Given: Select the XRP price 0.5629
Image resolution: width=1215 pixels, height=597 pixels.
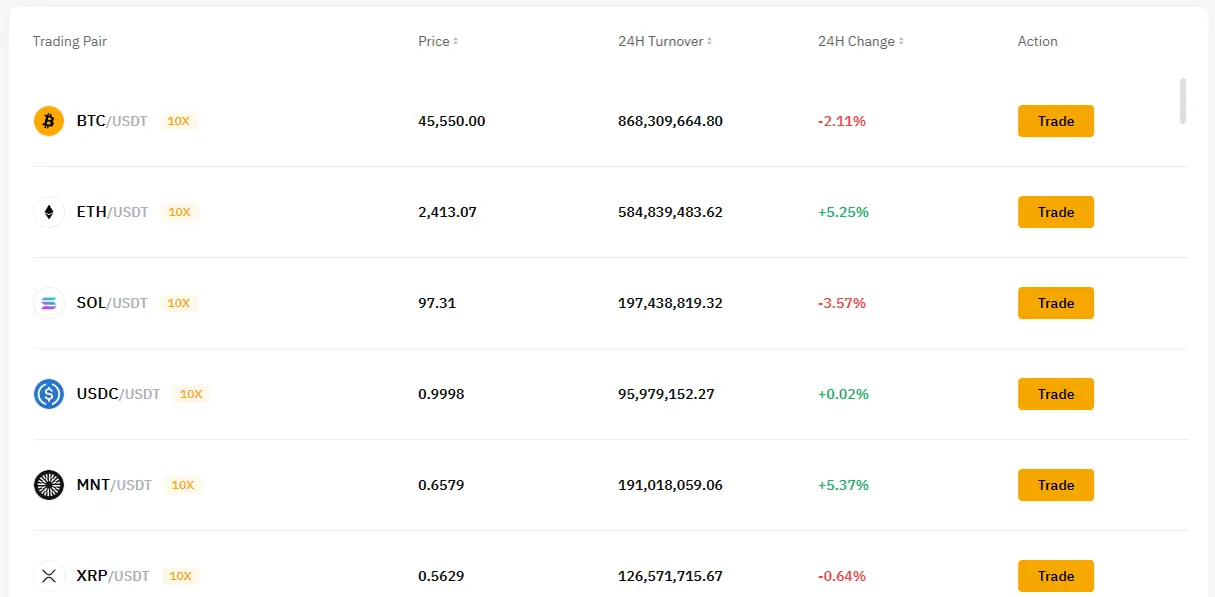Looking at the screenshot, I should (x=441, y=576).
